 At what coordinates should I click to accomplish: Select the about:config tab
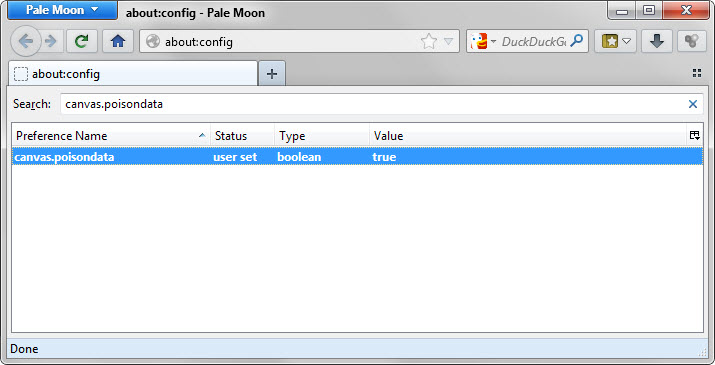click(133, 73)
